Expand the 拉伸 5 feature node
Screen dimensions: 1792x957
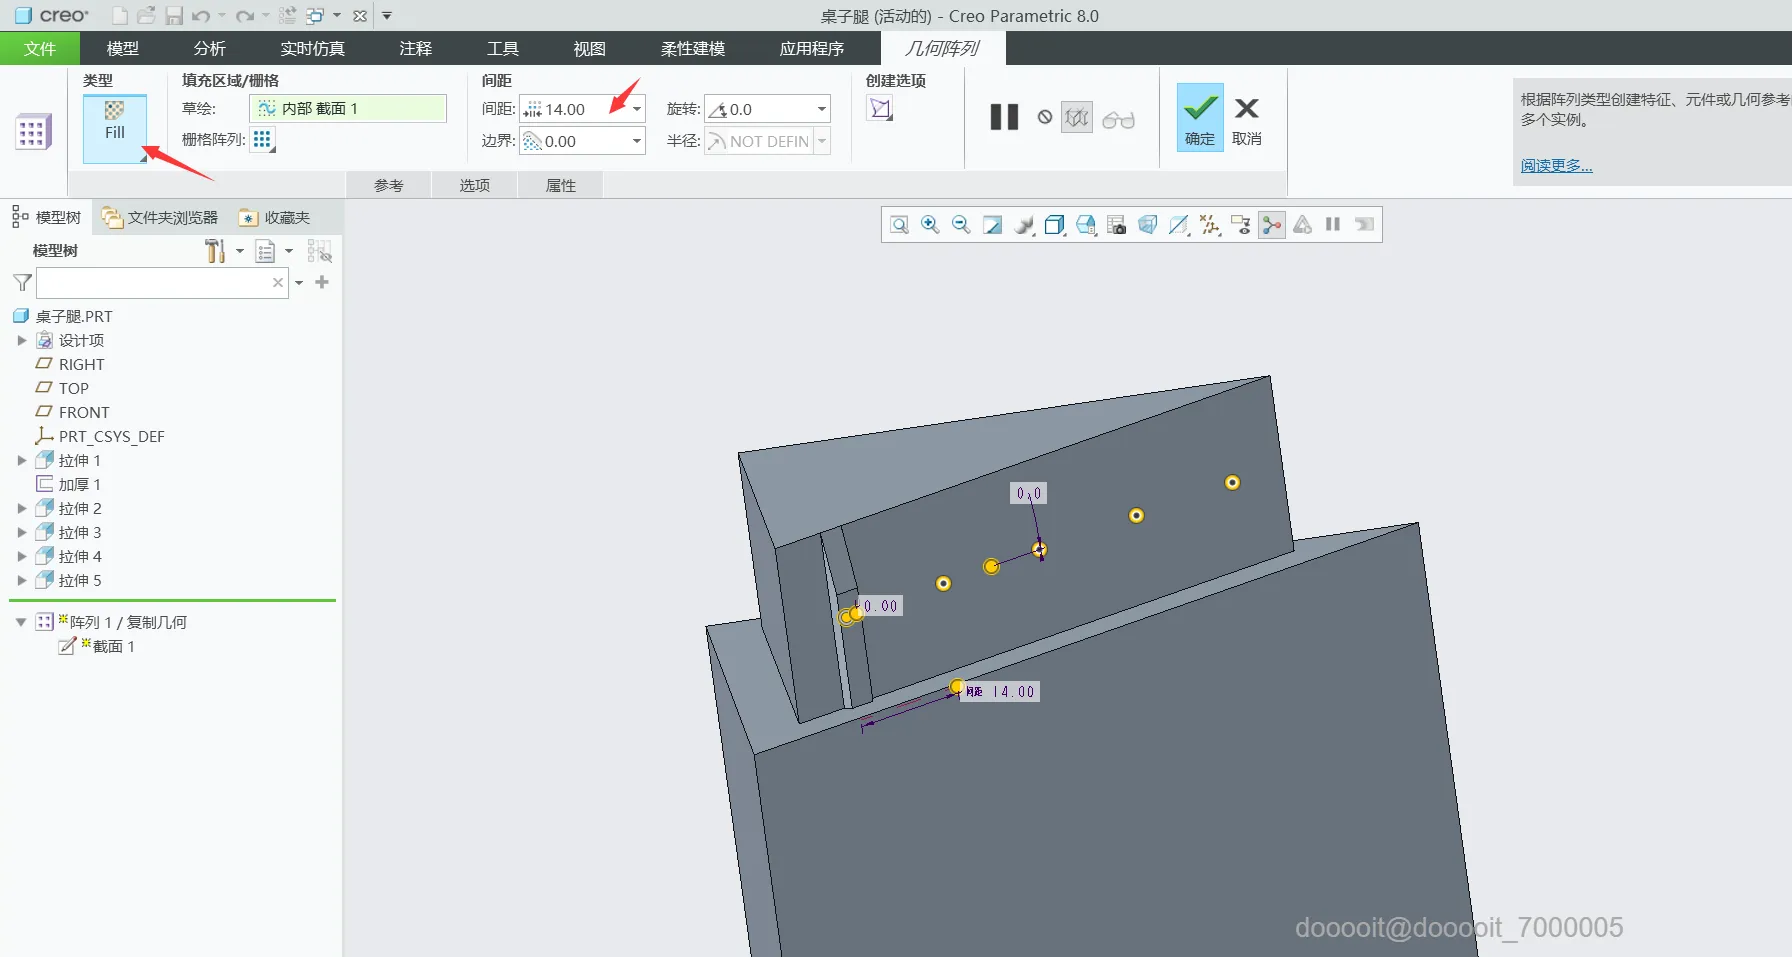click(22, 580)
